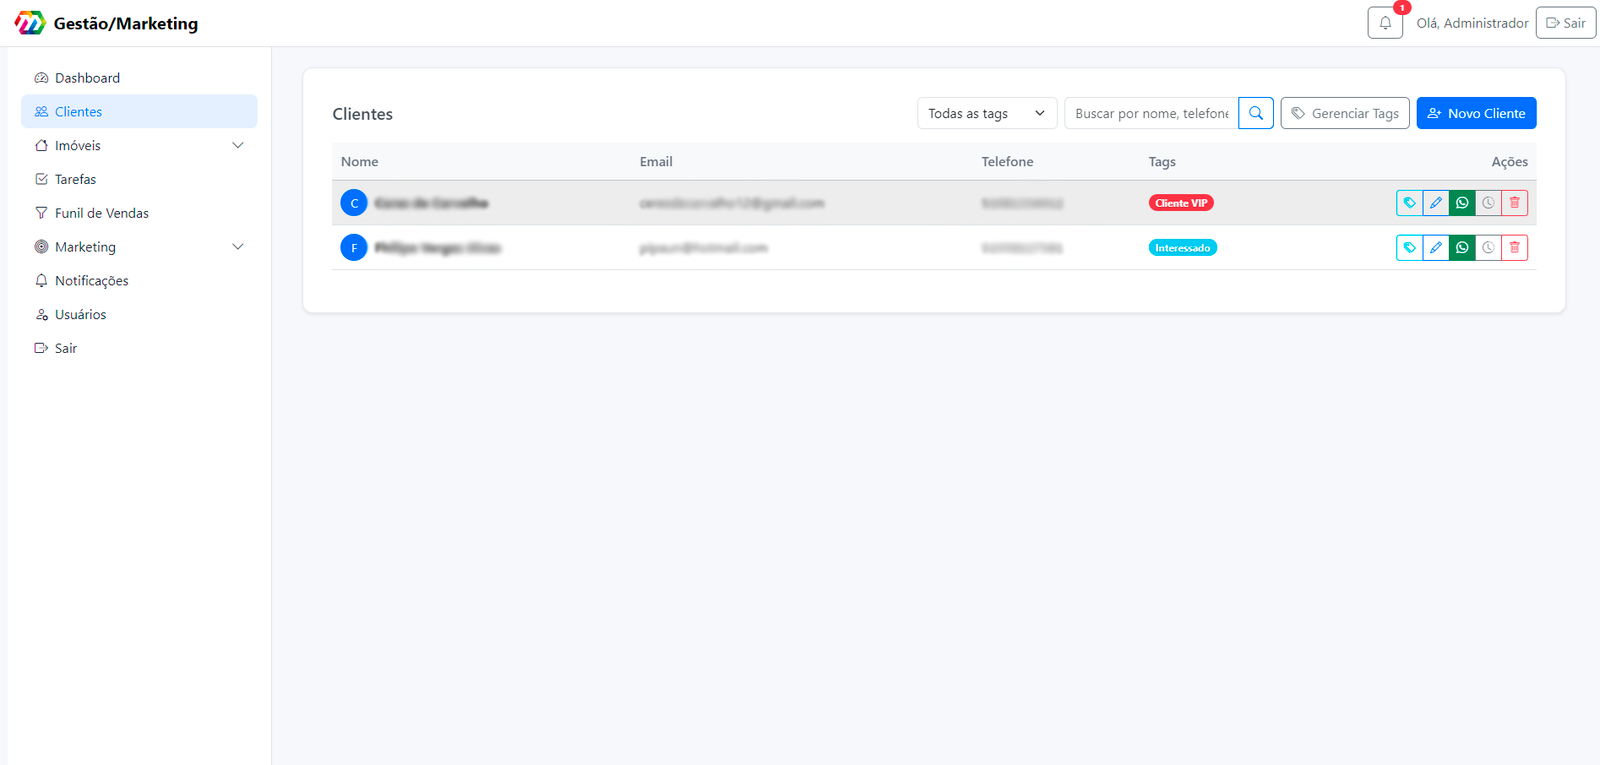The image size is (1600, 765).
Task: Edit first client with pencil icon
Action: 1436,203
